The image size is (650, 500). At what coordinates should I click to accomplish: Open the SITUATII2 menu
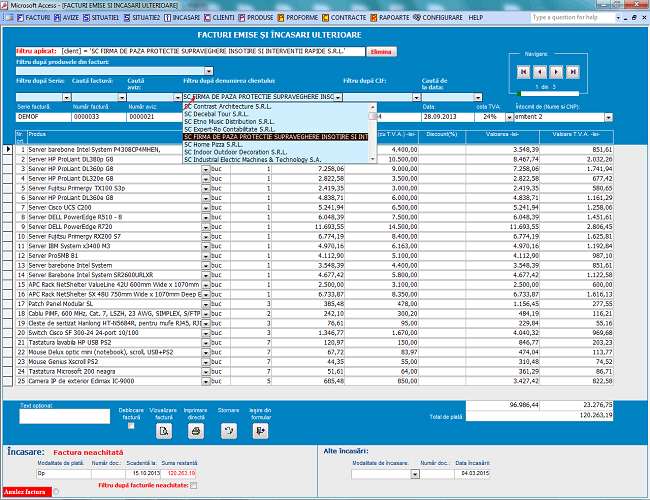[142, 18]
